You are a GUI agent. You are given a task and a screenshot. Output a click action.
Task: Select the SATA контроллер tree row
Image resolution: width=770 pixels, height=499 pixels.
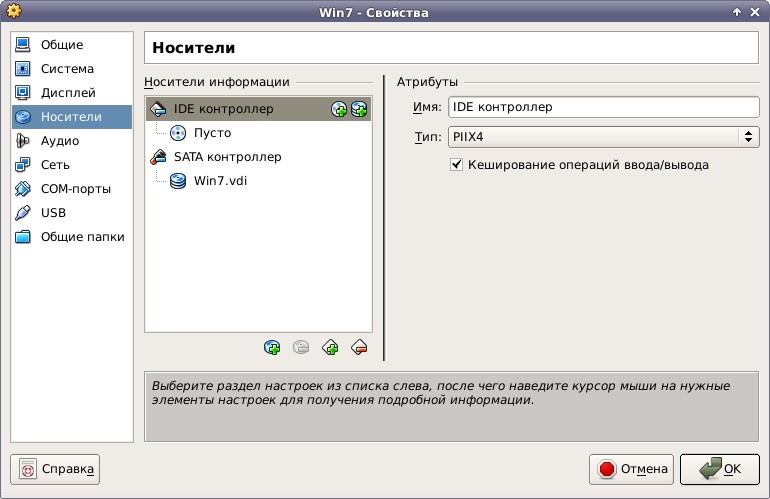[258, 157]
